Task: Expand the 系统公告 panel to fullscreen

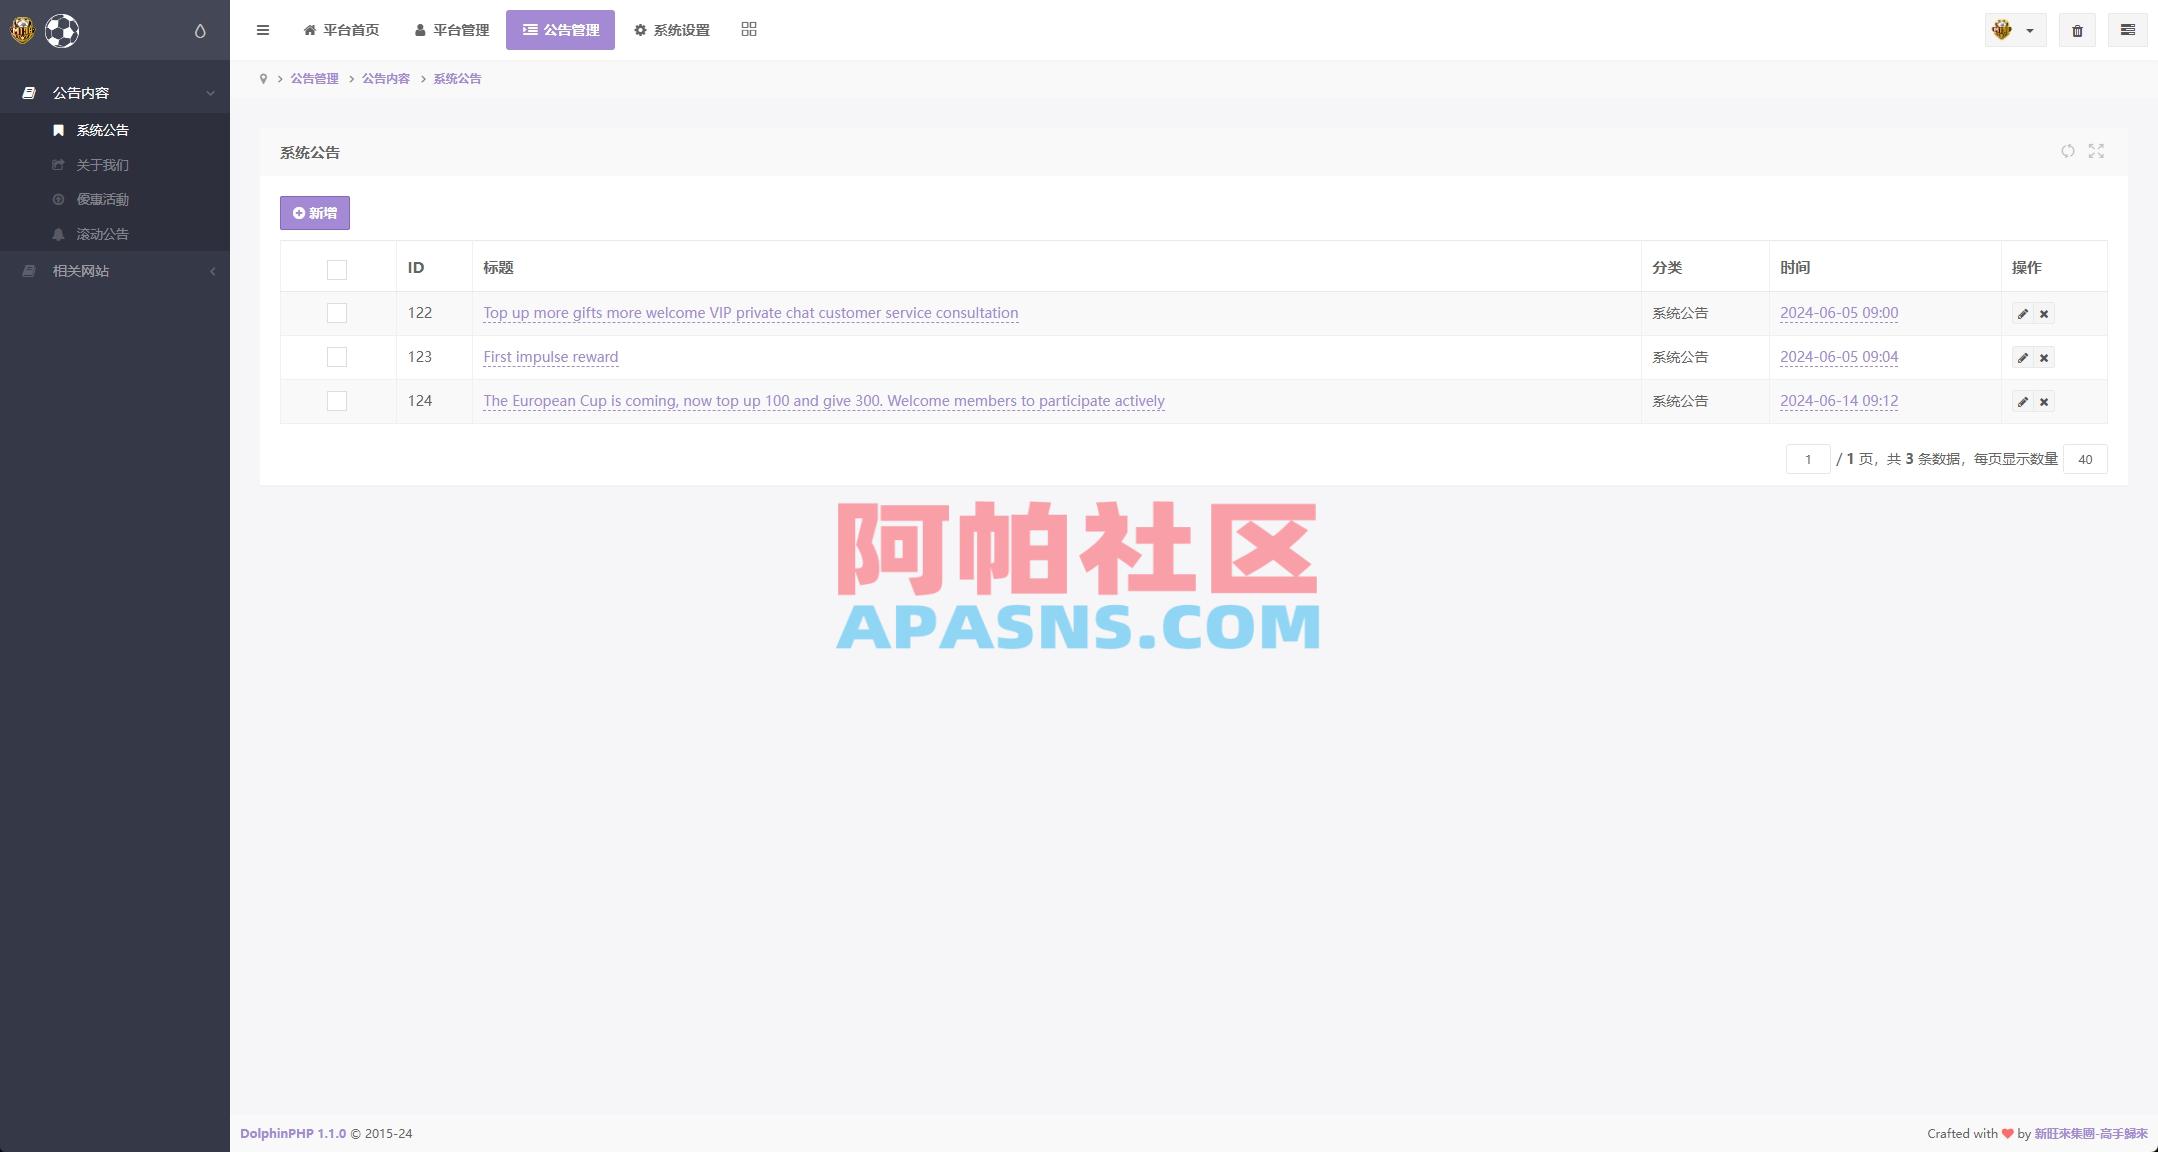Action: coord(2097,151)
